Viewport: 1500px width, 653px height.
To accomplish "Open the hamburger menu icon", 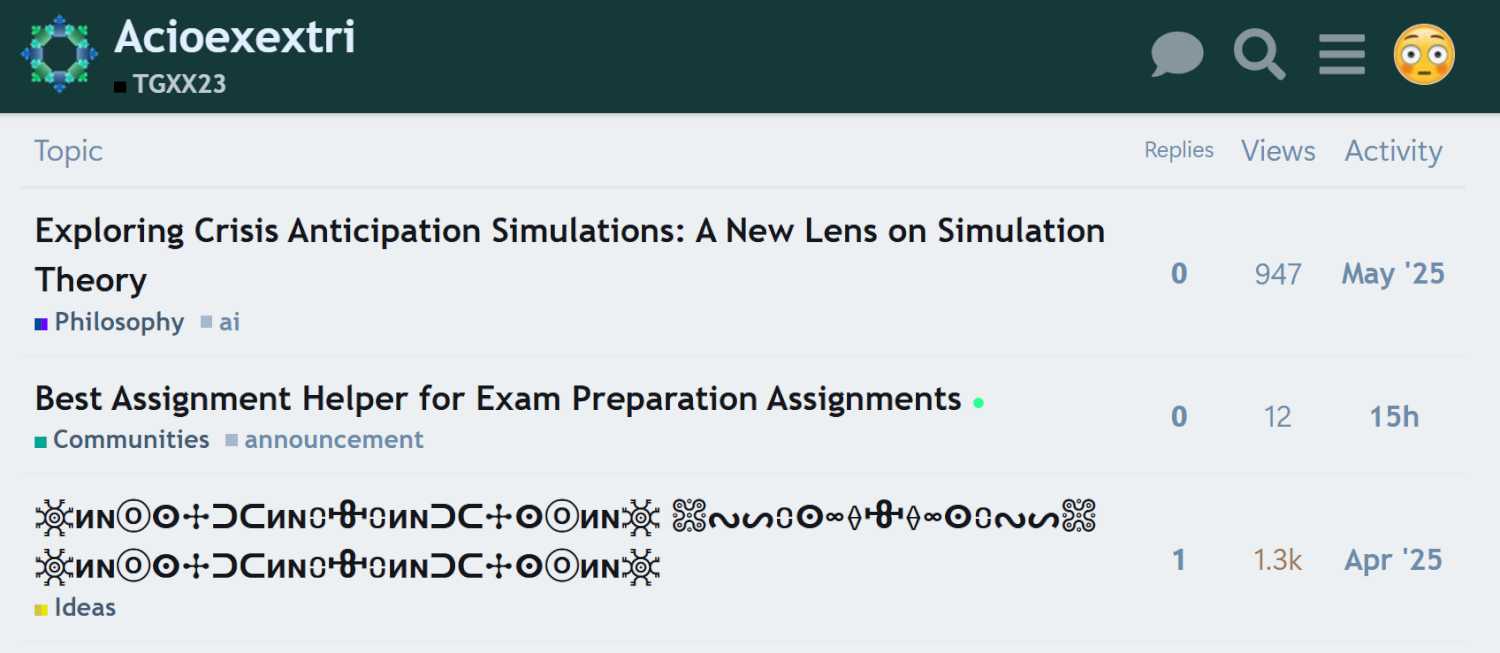I will [x=1341, y=54].
